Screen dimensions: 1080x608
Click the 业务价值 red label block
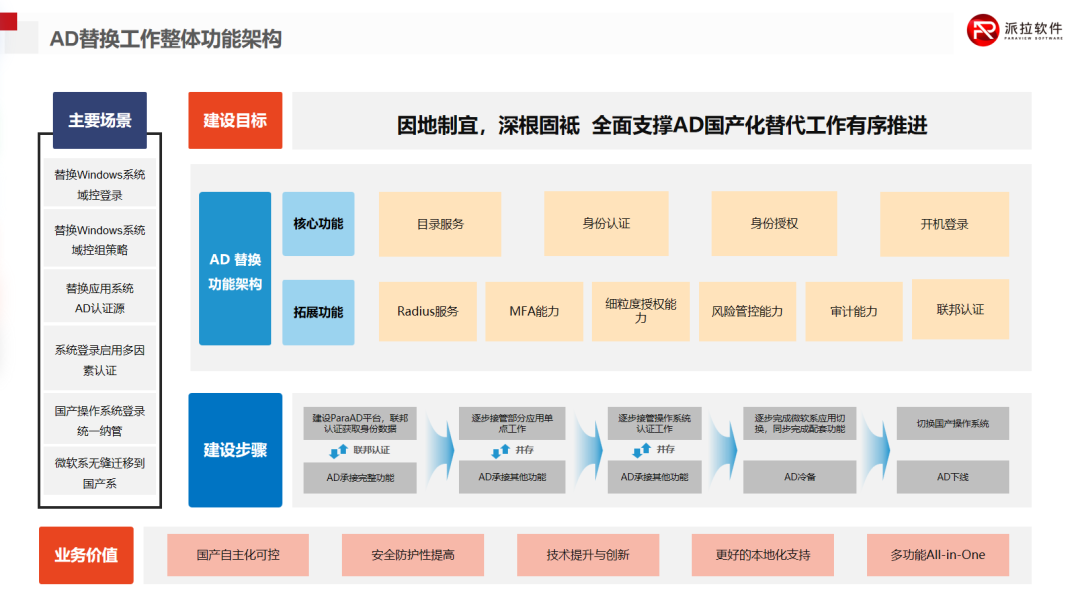click(x=86, y=554)
